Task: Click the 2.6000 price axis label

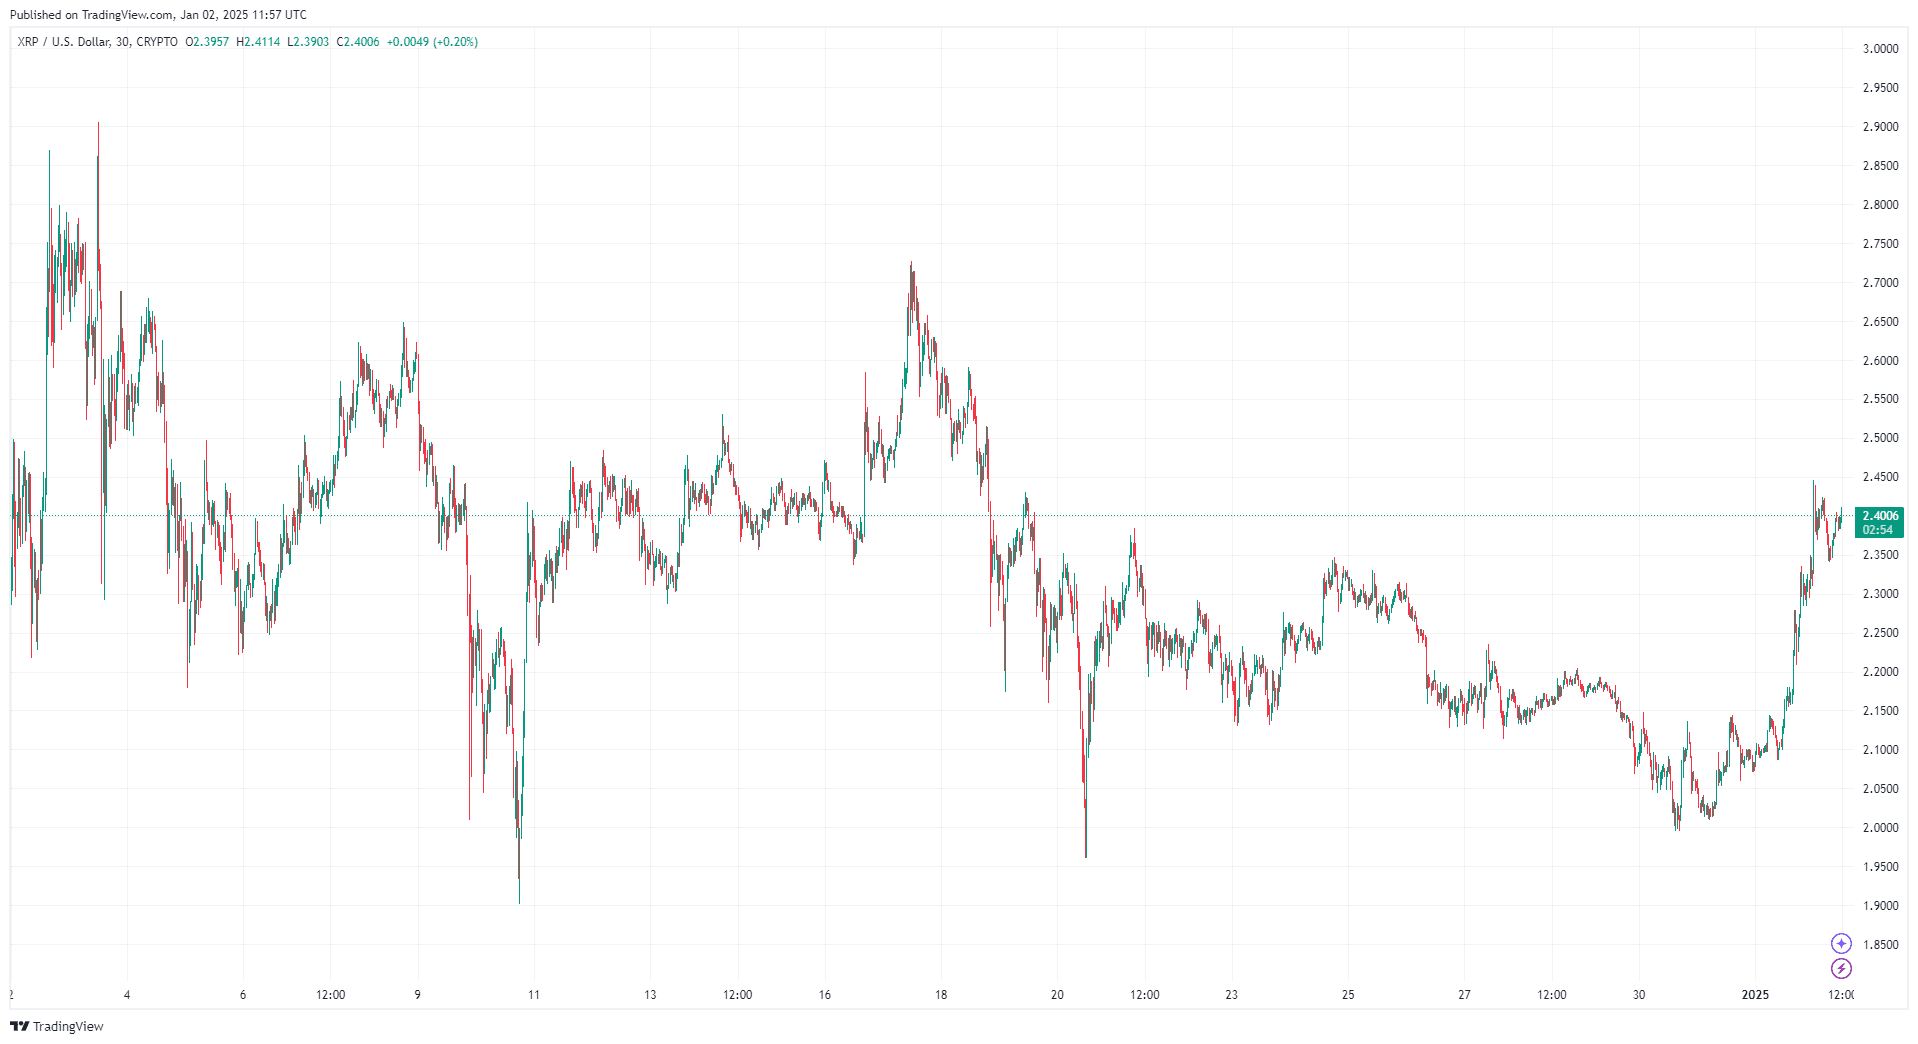Action: coord(1880,361)
